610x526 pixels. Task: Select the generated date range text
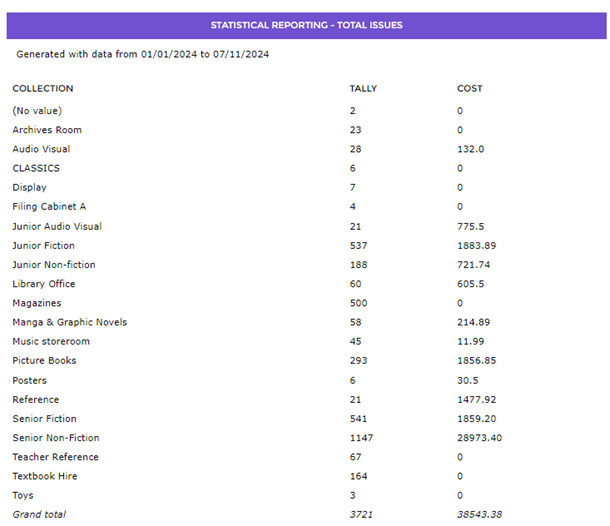click(x=142, y=54)
